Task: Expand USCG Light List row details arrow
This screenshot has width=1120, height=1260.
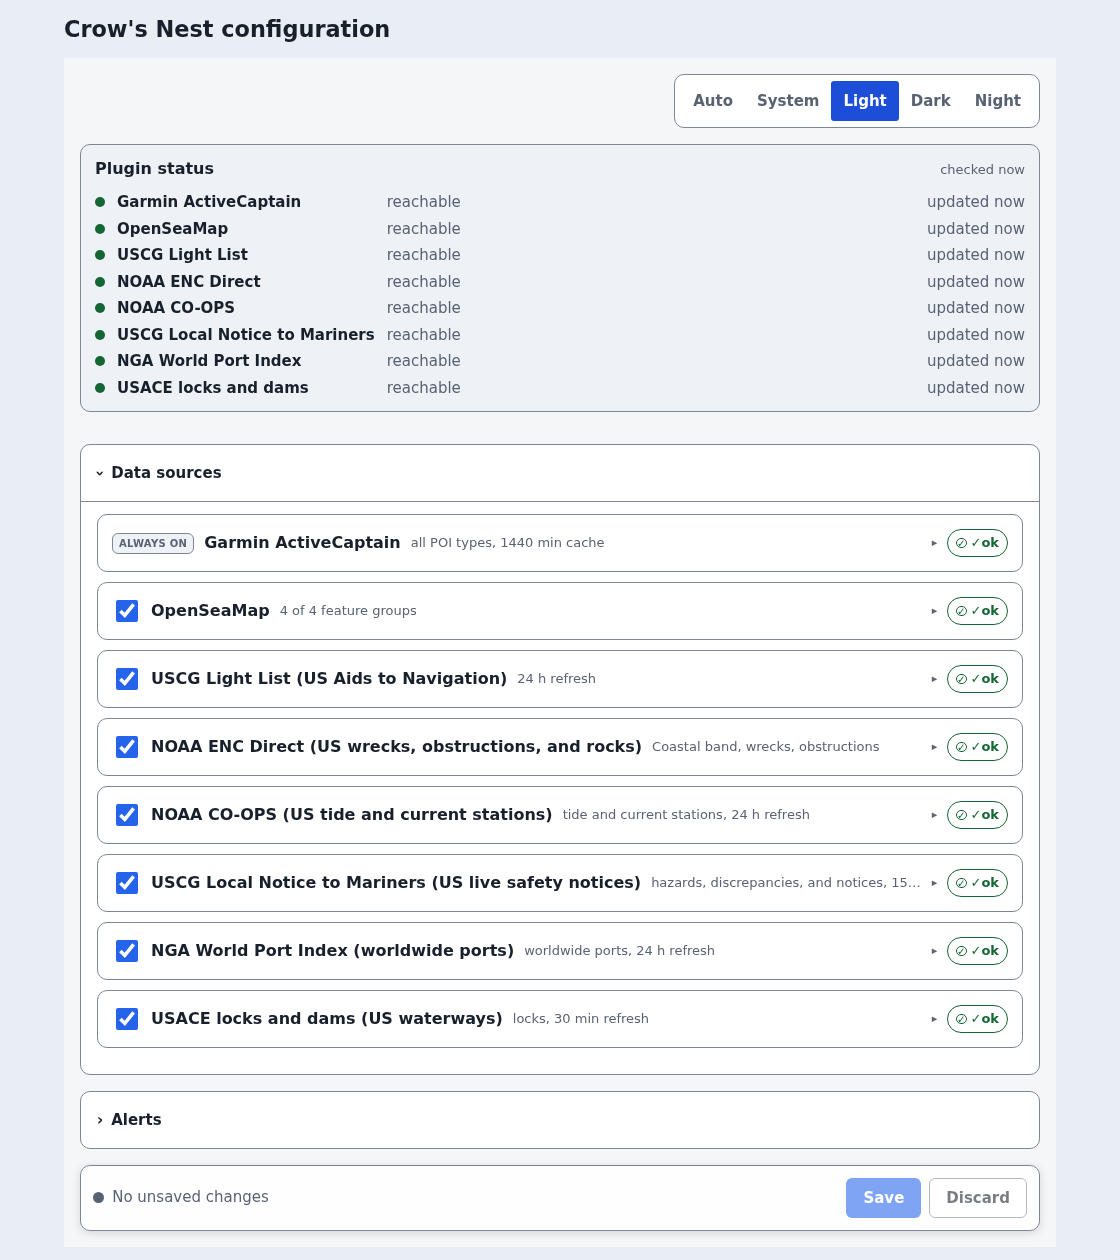Action: [934, 679]
